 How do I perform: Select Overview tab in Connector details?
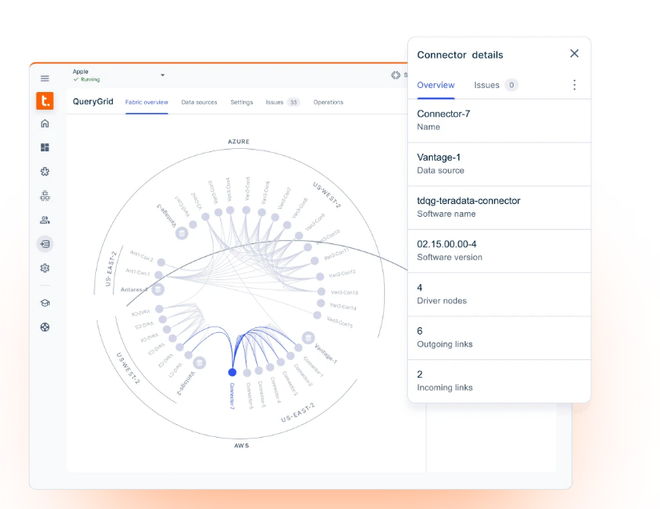pyautogui.click(x=435, y=85)
